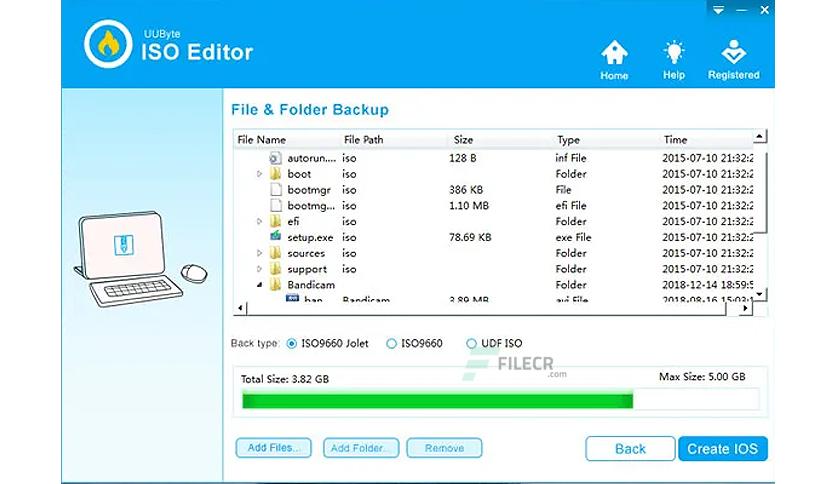Choose UDF ISO back type
836x484 pixels.
pyautogui.click(x=471, y=344)
